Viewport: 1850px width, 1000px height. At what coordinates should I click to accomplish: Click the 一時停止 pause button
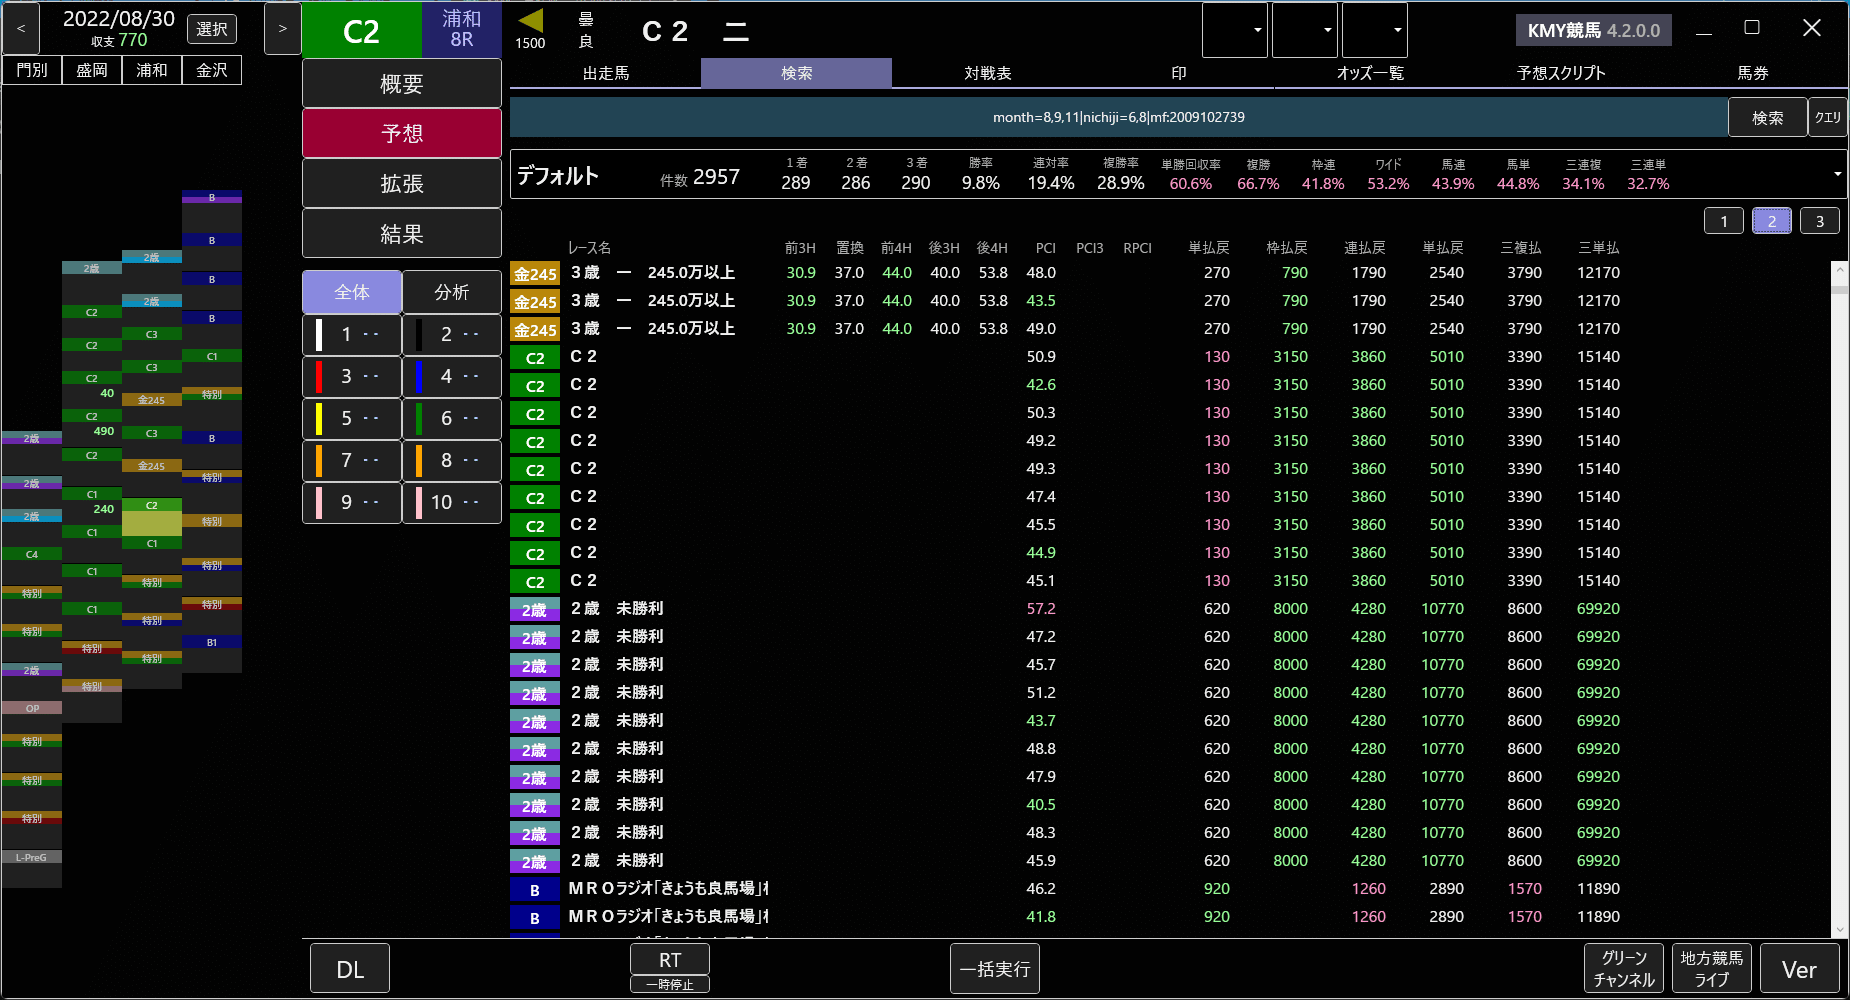point(670,985)
